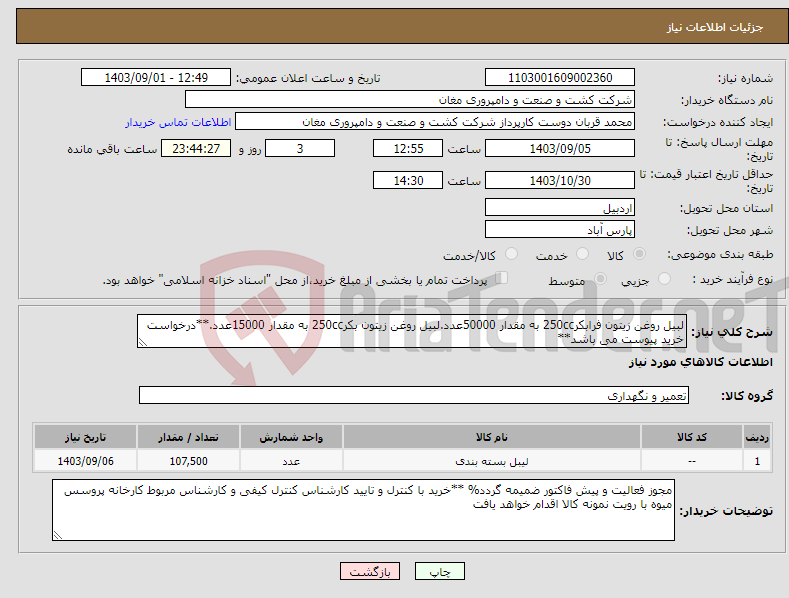Screen dimensions: 789x598
Task: Click the کد کالا column header
Action: [x=692, y=437]
